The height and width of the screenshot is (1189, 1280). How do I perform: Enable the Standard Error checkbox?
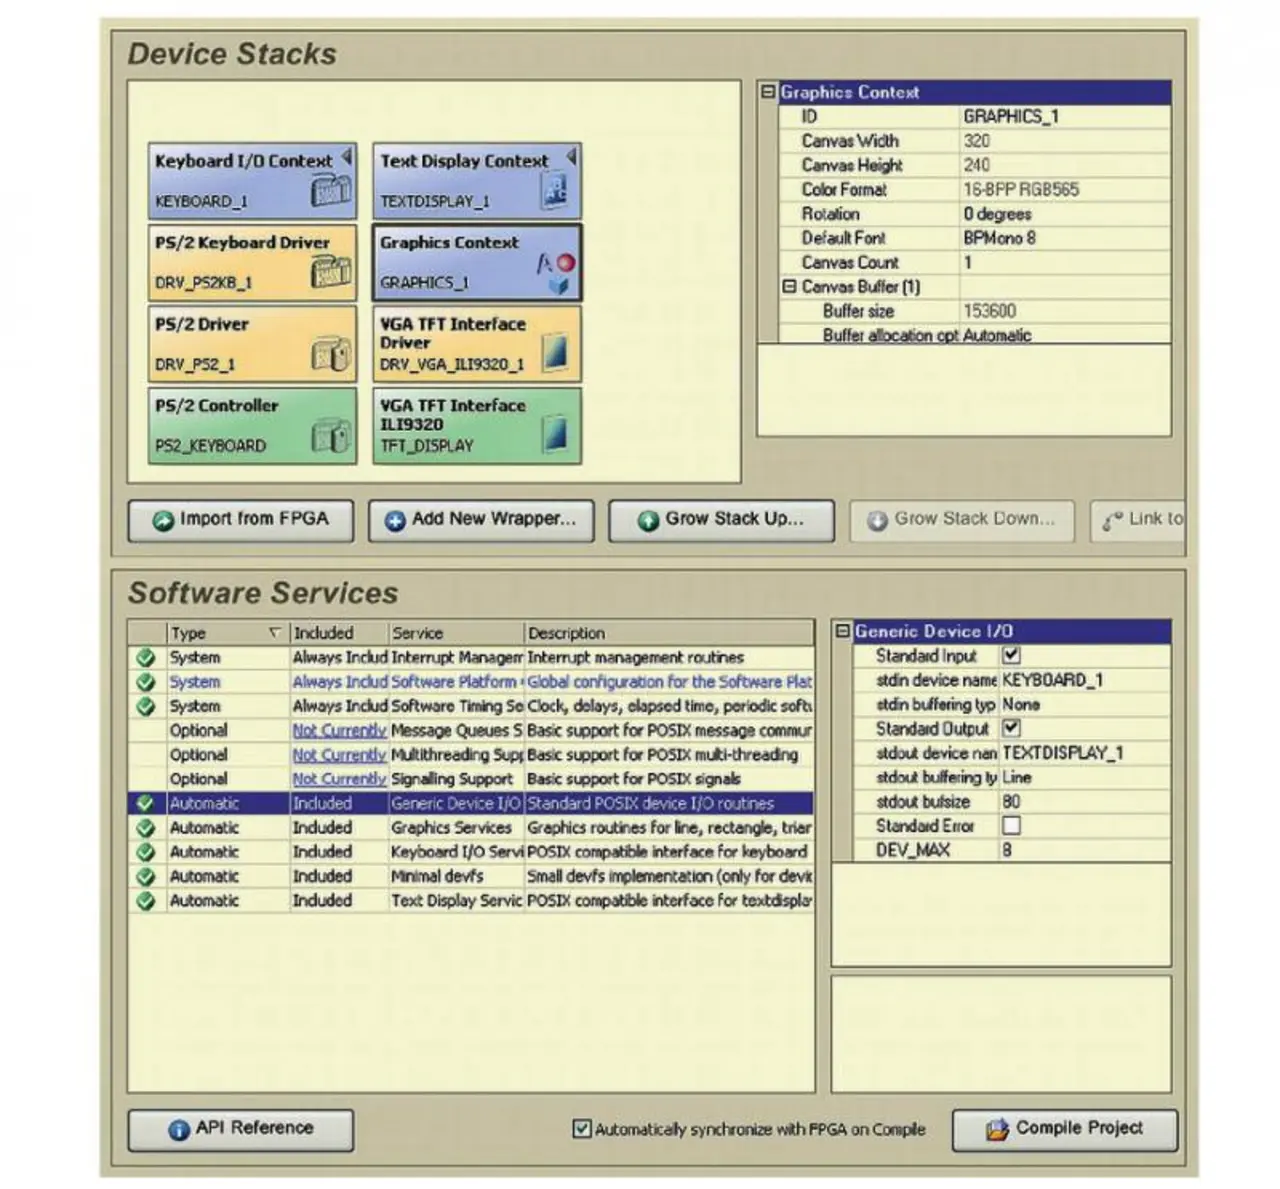pos(1011,826)
